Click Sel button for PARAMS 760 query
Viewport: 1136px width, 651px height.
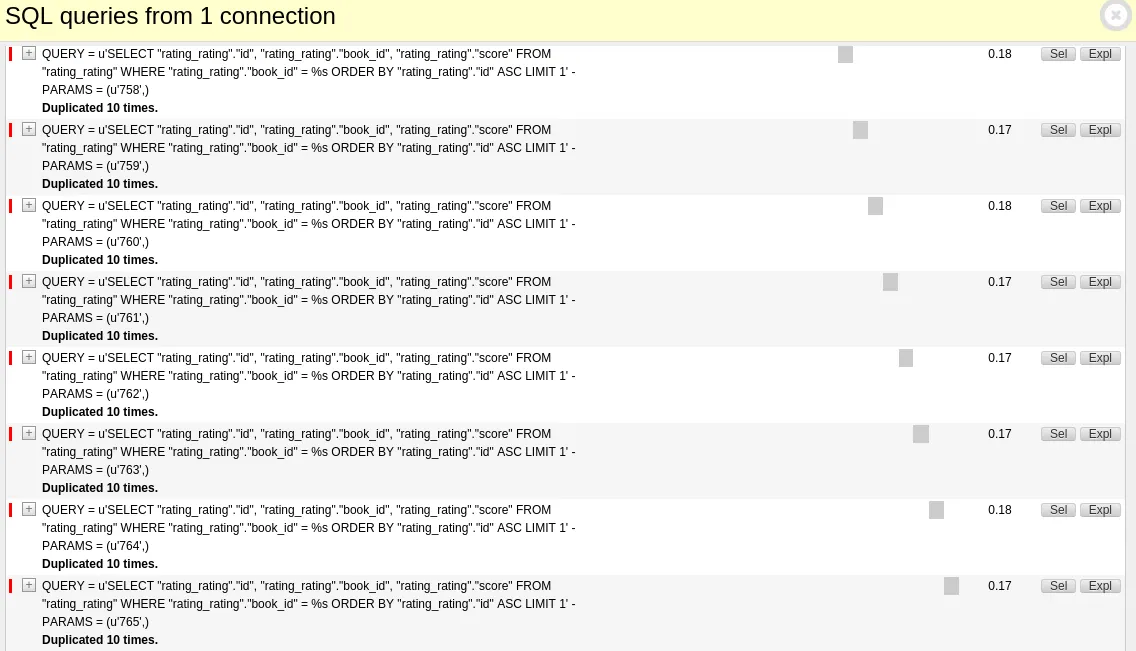[x=1058, y=206]
